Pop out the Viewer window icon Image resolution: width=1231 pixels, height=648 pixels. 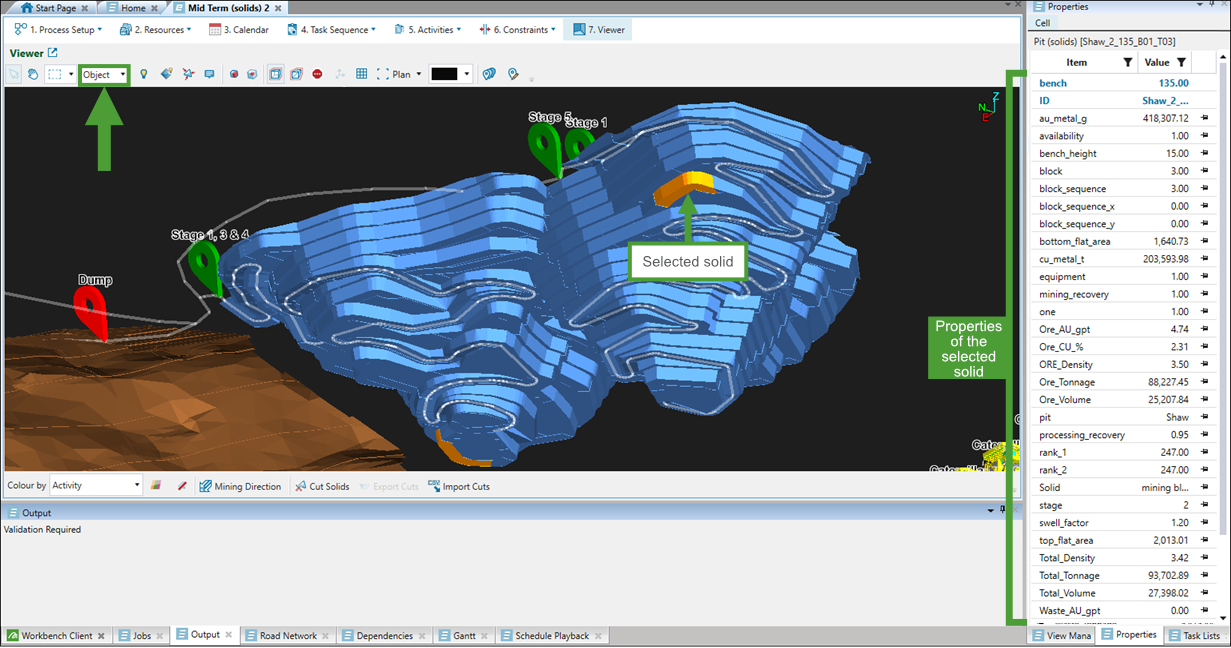click(53, 53)
